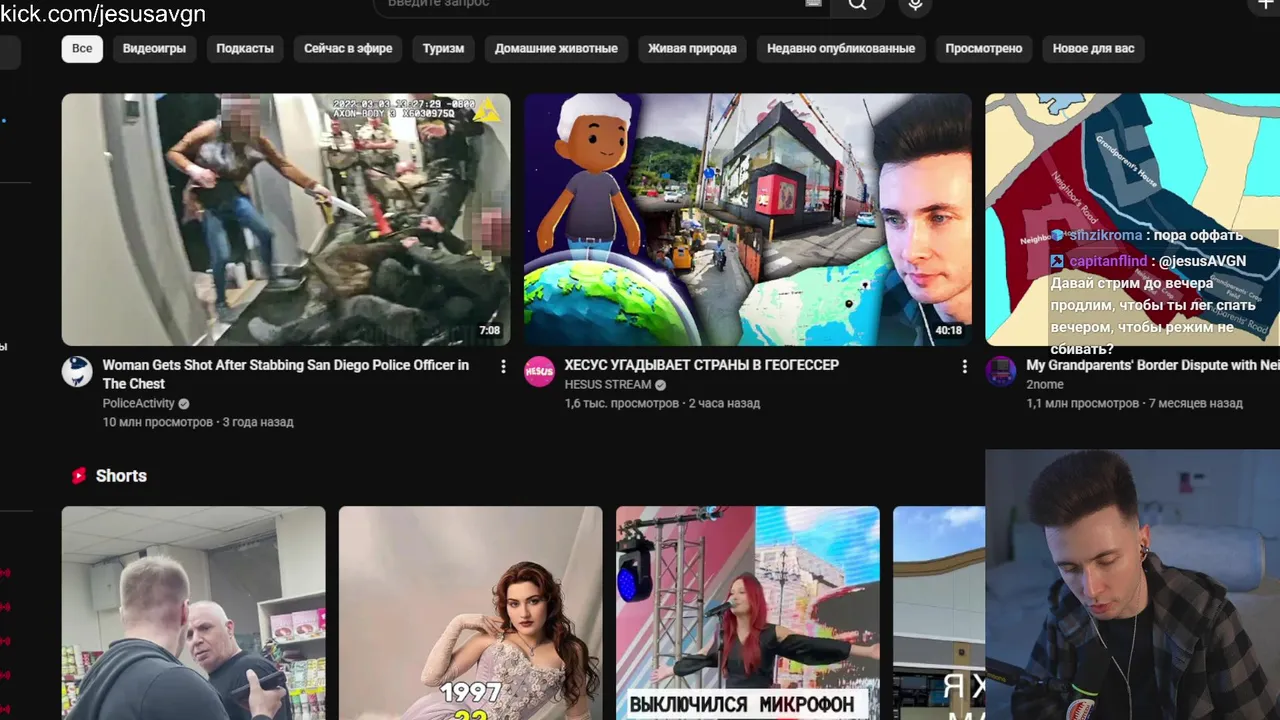Open the HESUS STREAM channel name

click(x=608, y=384)
